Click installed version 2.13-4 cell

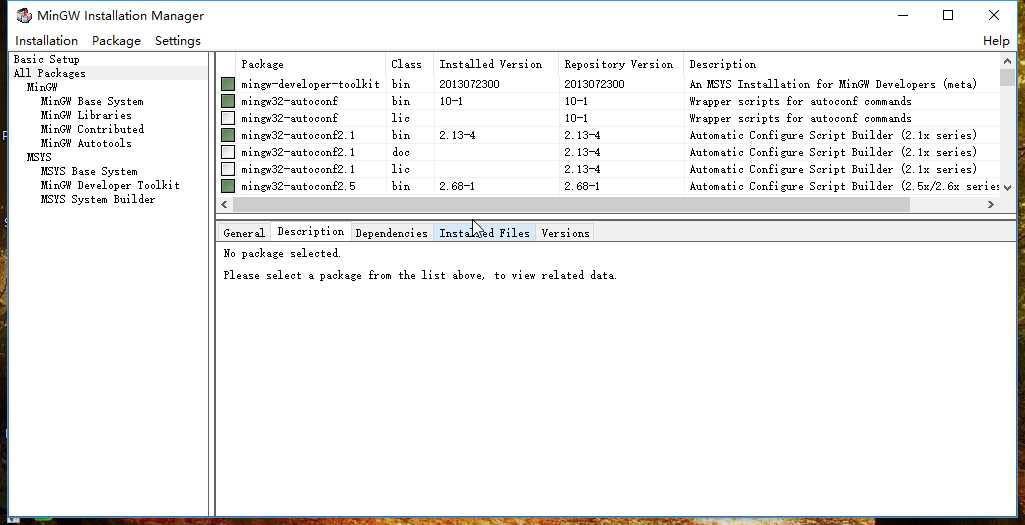[x=457, y=135]
